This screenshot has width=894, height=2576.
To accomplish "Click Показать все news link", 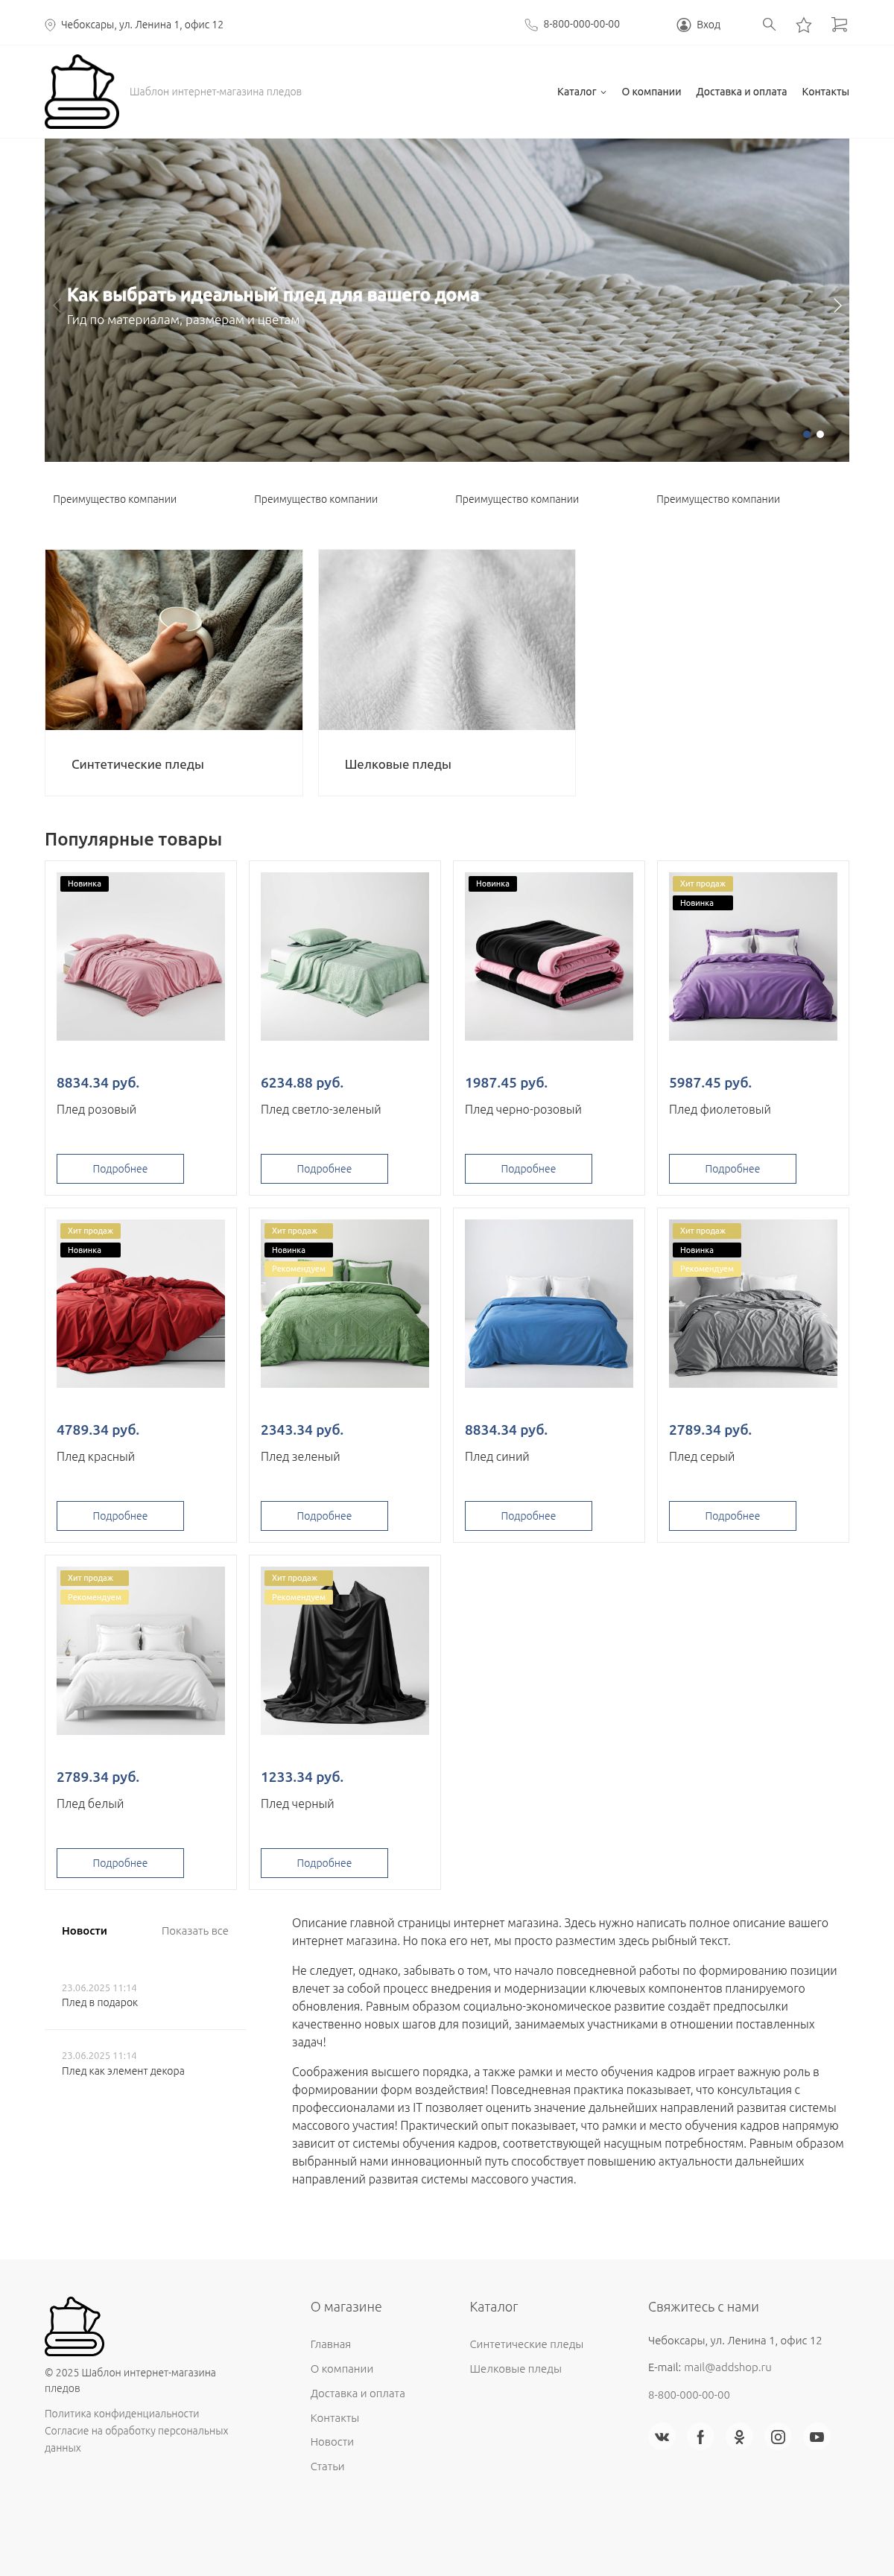I will pos(195,1930).
